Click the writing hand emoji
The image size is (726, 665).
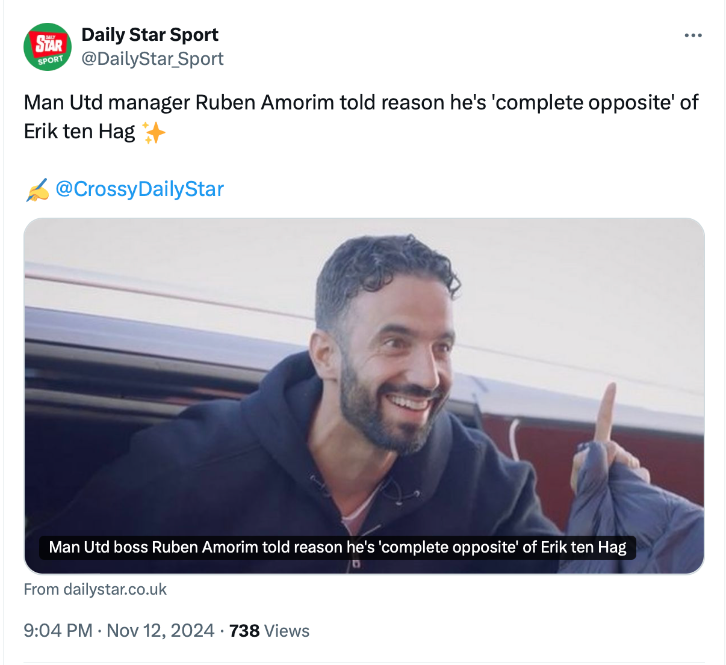(x=37, y=189)
